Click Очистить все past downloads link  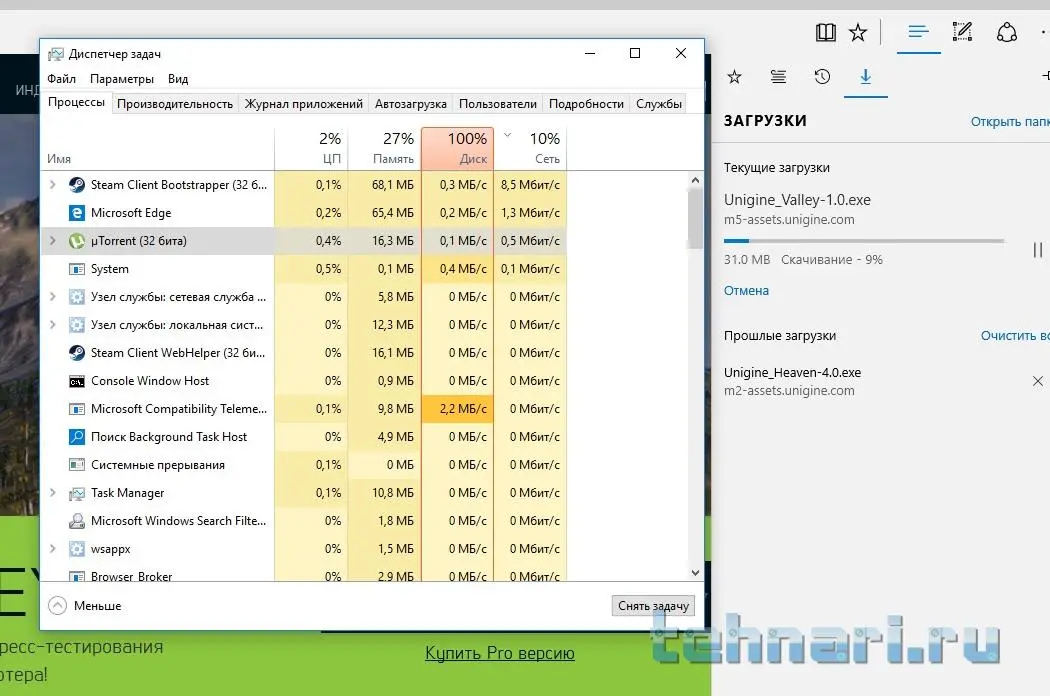[1015, 336]
